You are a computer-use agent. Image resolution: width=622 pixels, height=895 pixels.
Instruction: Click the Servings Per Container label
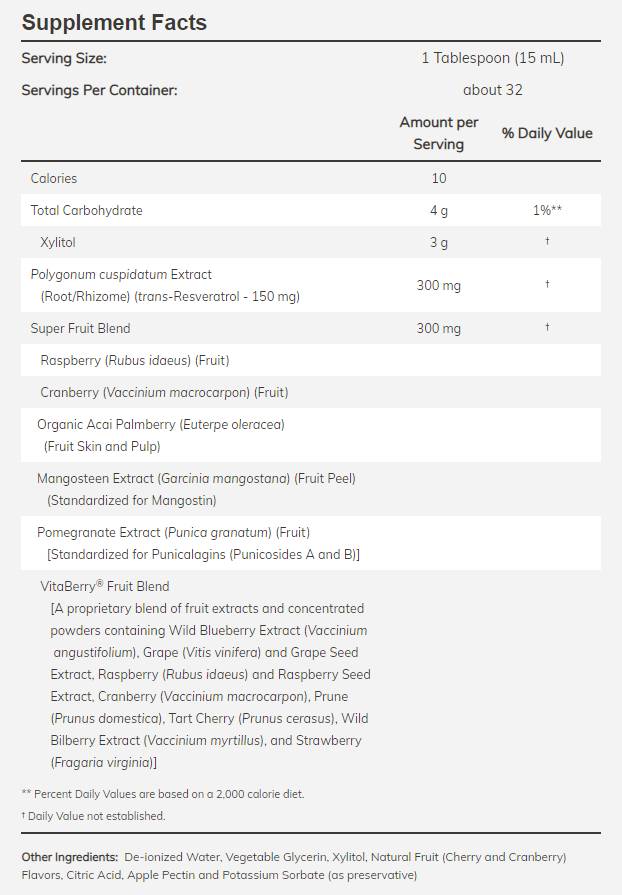[x=99, y=90]
